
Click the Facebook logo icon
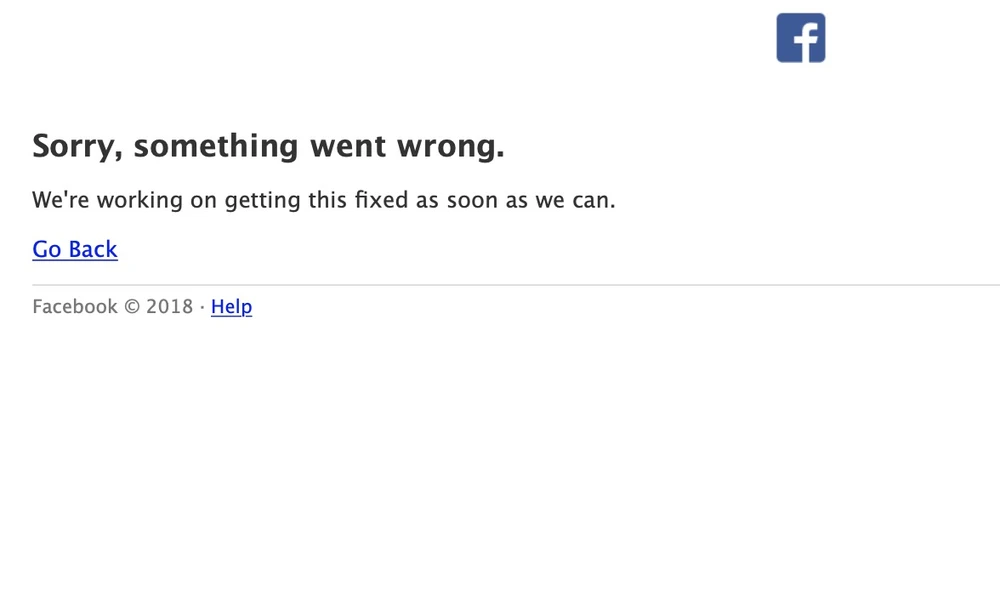(x=801, y=38)
